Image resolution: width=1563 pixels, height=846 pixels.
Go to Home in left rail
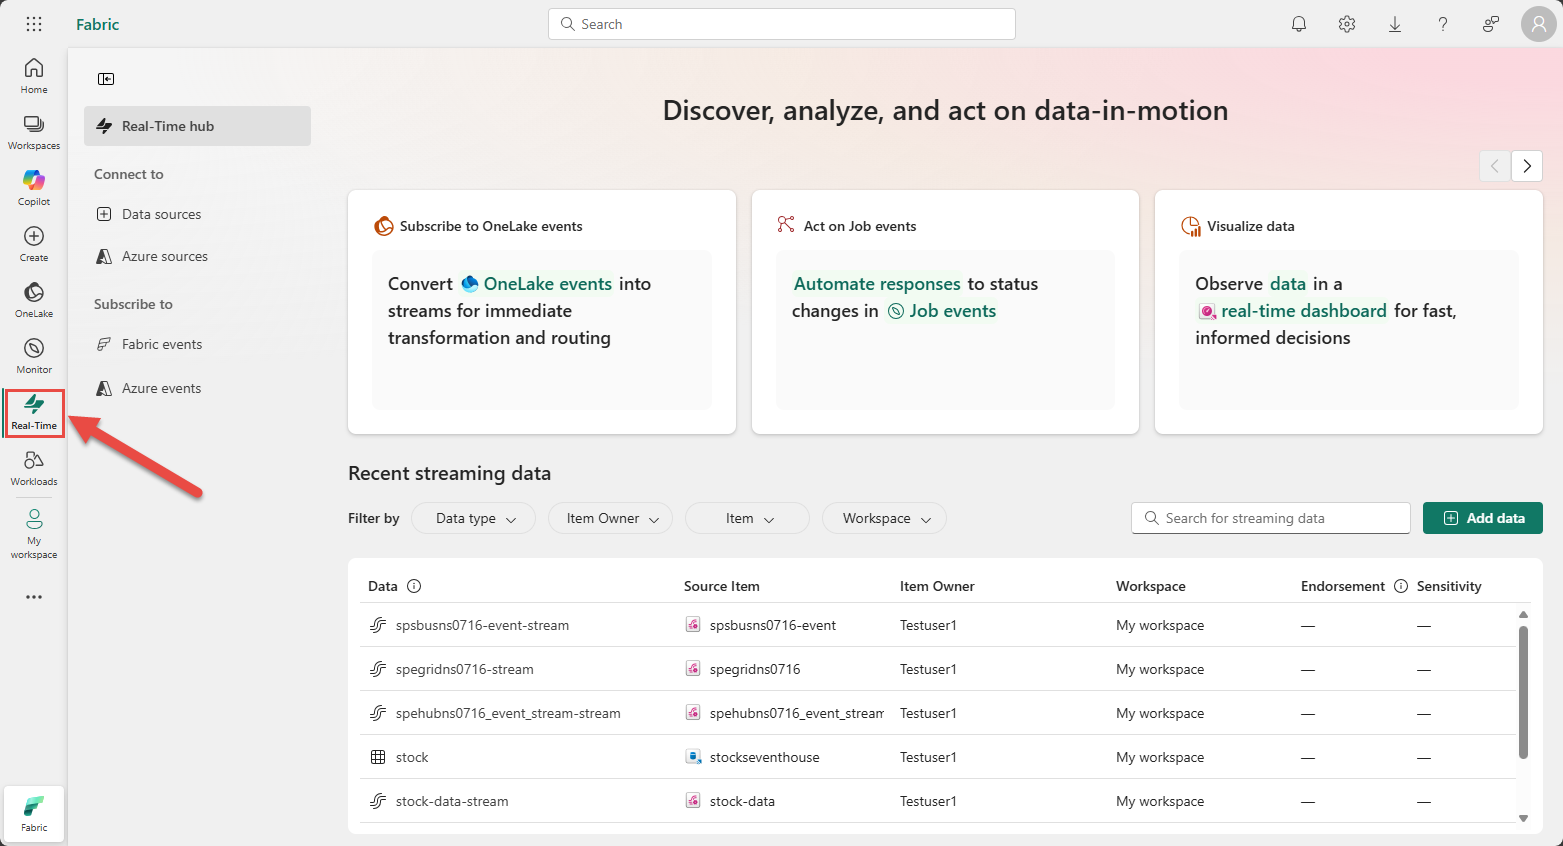click(34, 76)
